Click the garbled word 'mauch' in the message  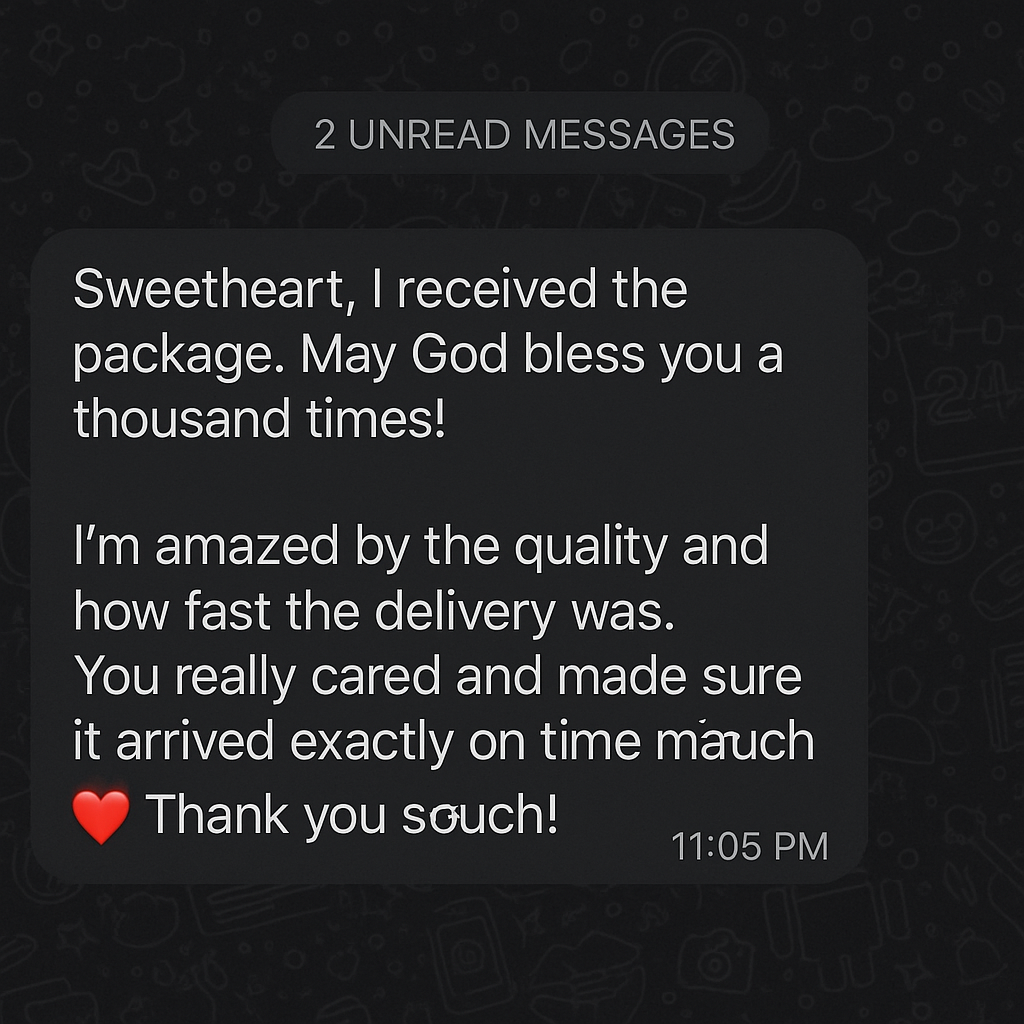(x=735, y=741)
